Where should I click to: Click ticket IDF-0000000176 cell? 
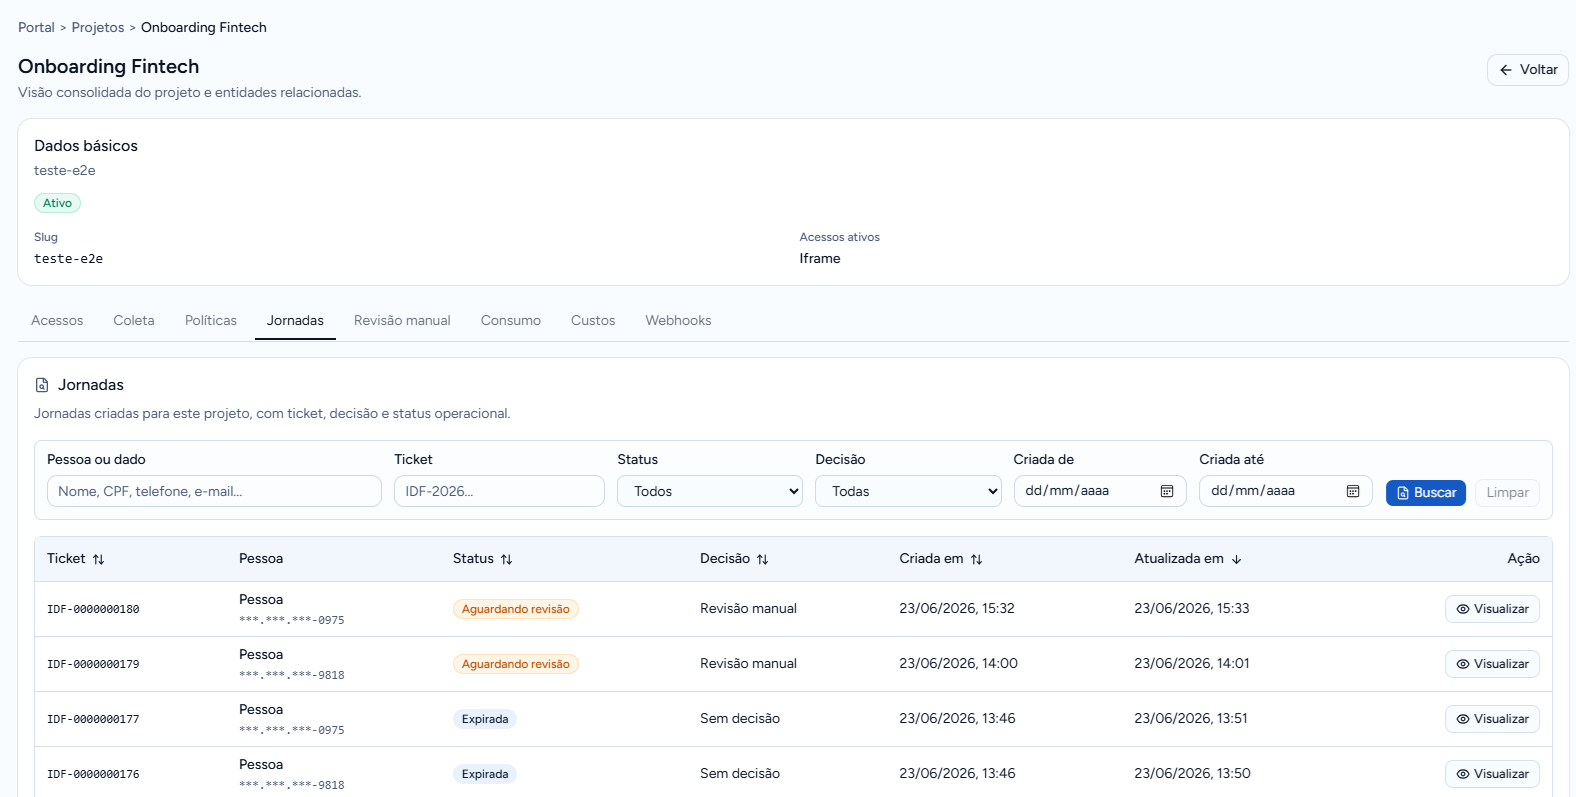pos(93,775)
